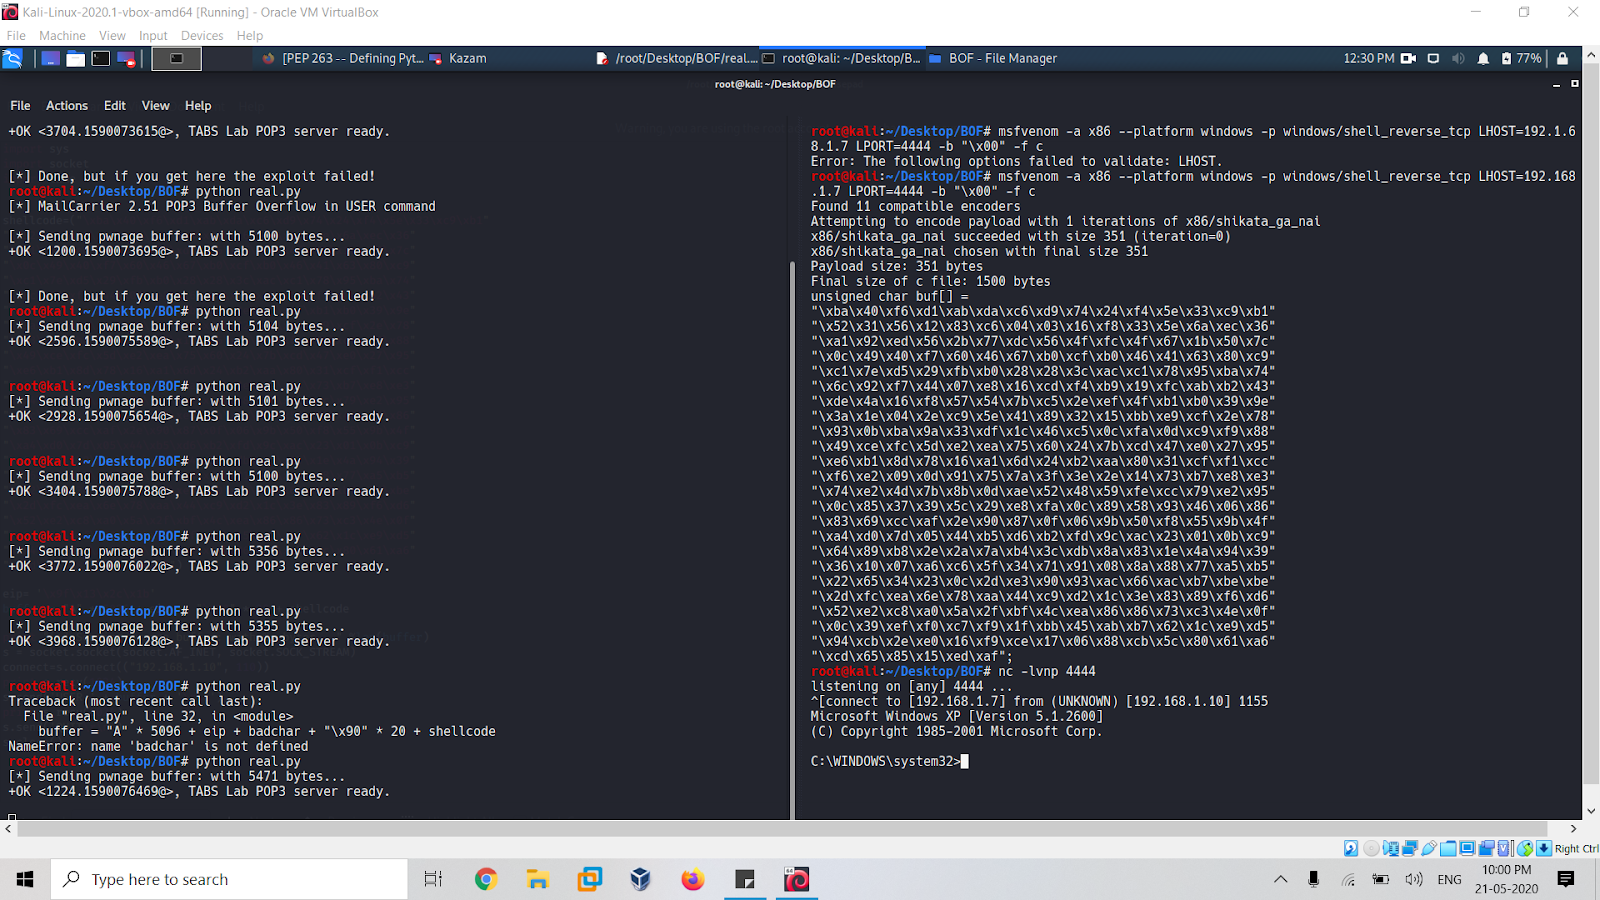Launch the terminal emulator from Kali panel
Viewport: 1600px width, 900px height.
click(101, 59)
